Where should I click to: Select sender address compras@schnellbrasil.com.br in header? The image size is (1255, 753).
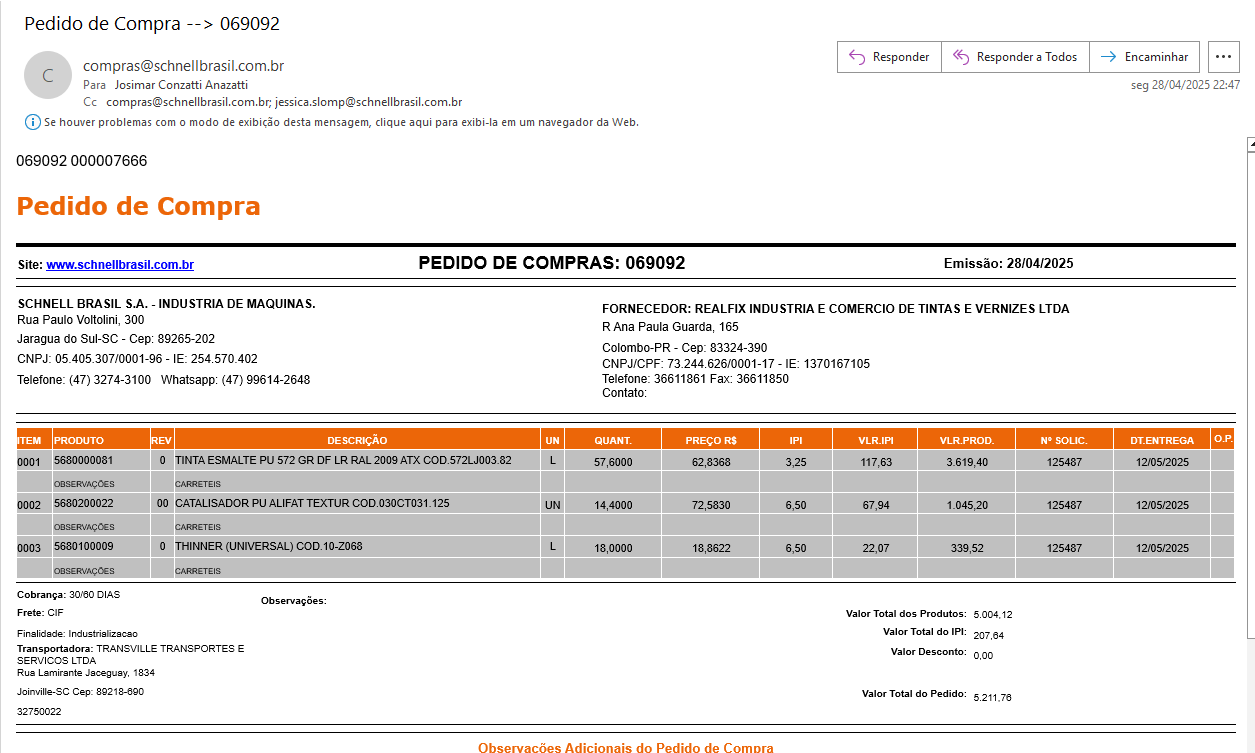pyautogui.click(x=183, y=66)
